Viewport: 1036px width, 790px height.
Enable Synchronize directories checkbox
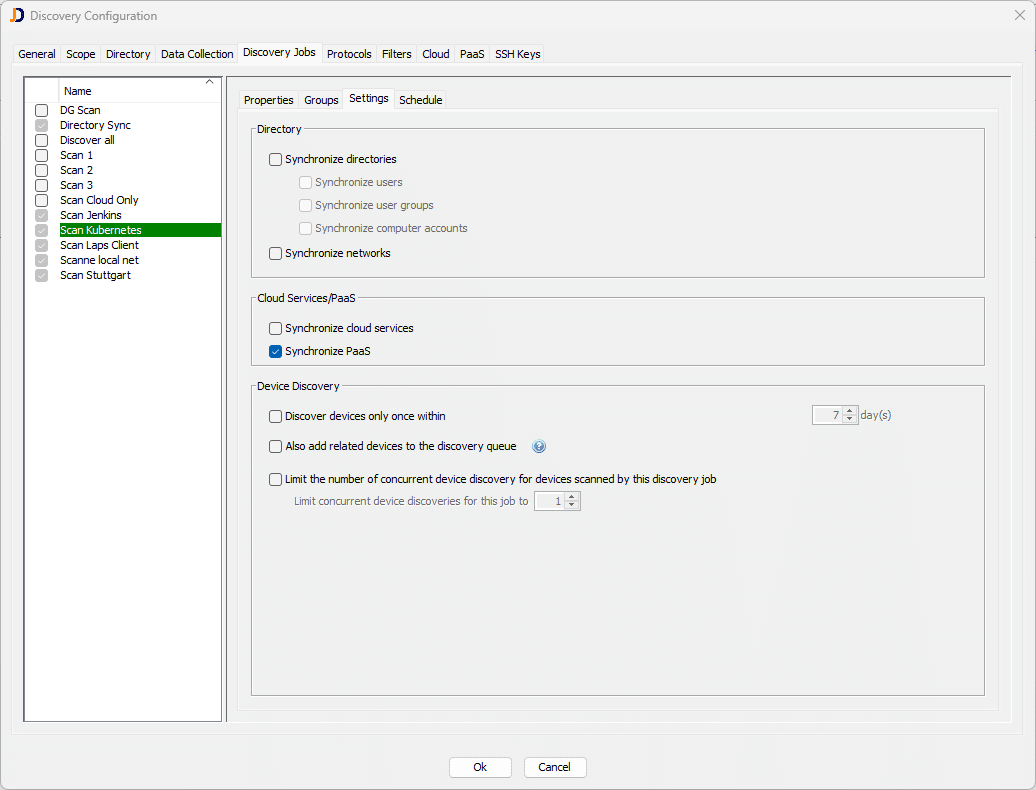point(276,159)
